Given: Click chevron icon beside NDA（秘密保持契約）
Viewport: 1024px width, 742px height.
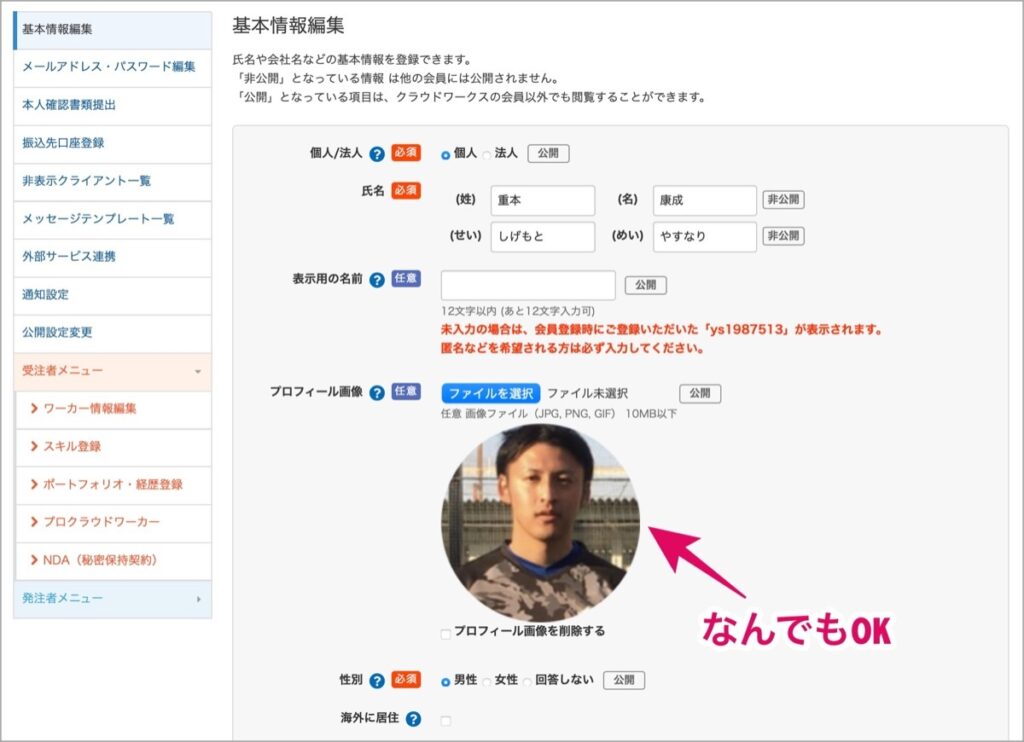Looking at the screenshot, I should coord(34,560).
